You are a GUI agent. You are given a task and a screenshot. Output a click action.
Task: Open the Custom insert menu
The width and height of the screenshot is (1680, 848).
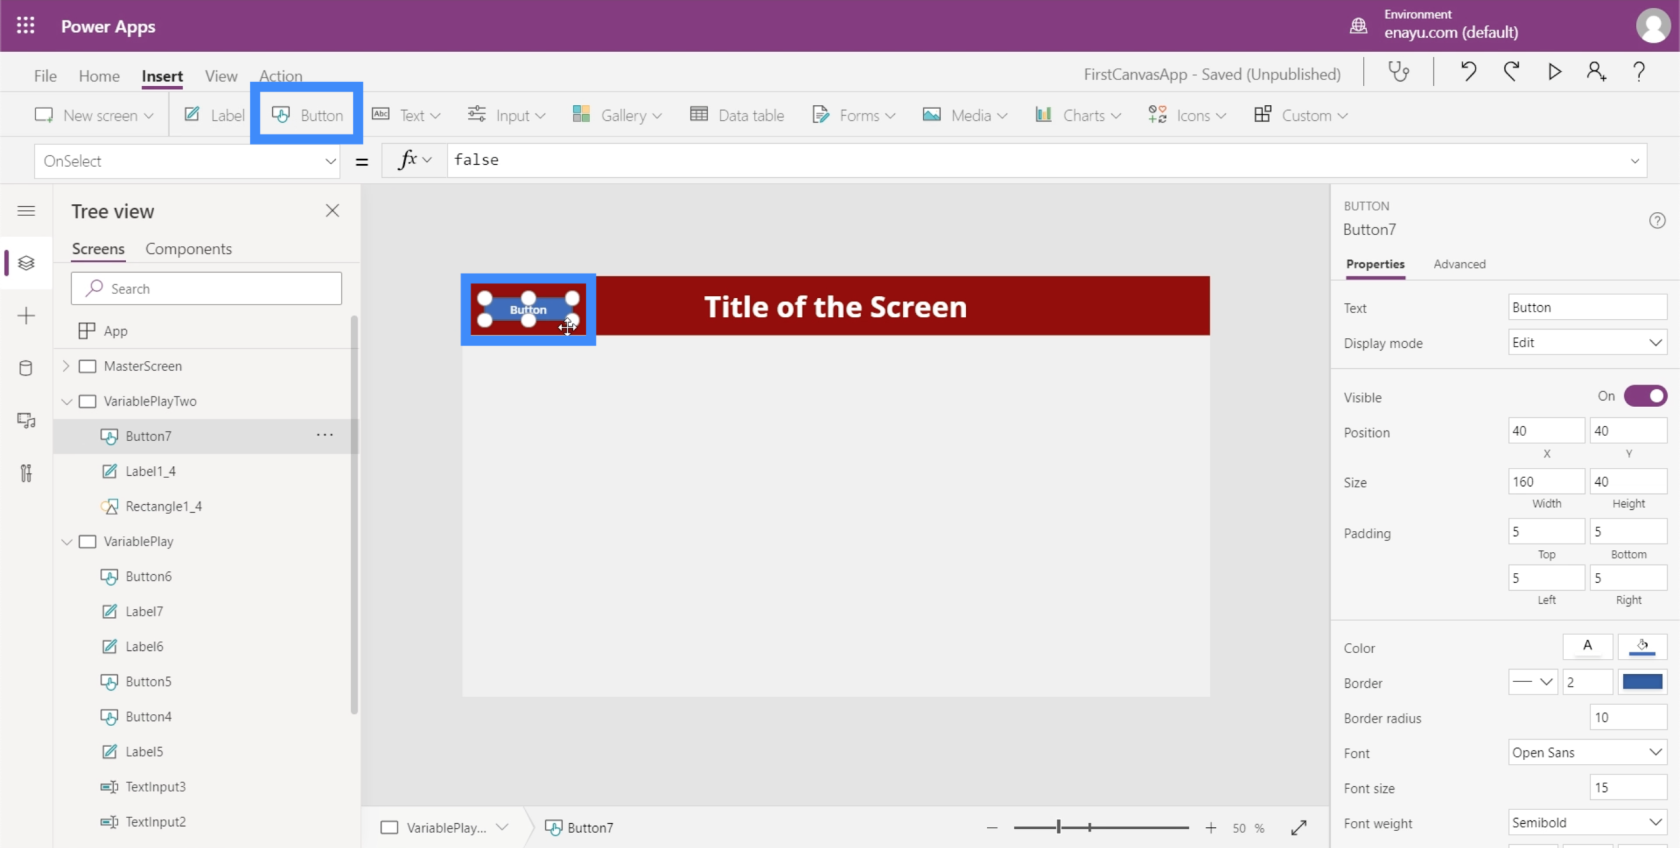[1301, 115]
